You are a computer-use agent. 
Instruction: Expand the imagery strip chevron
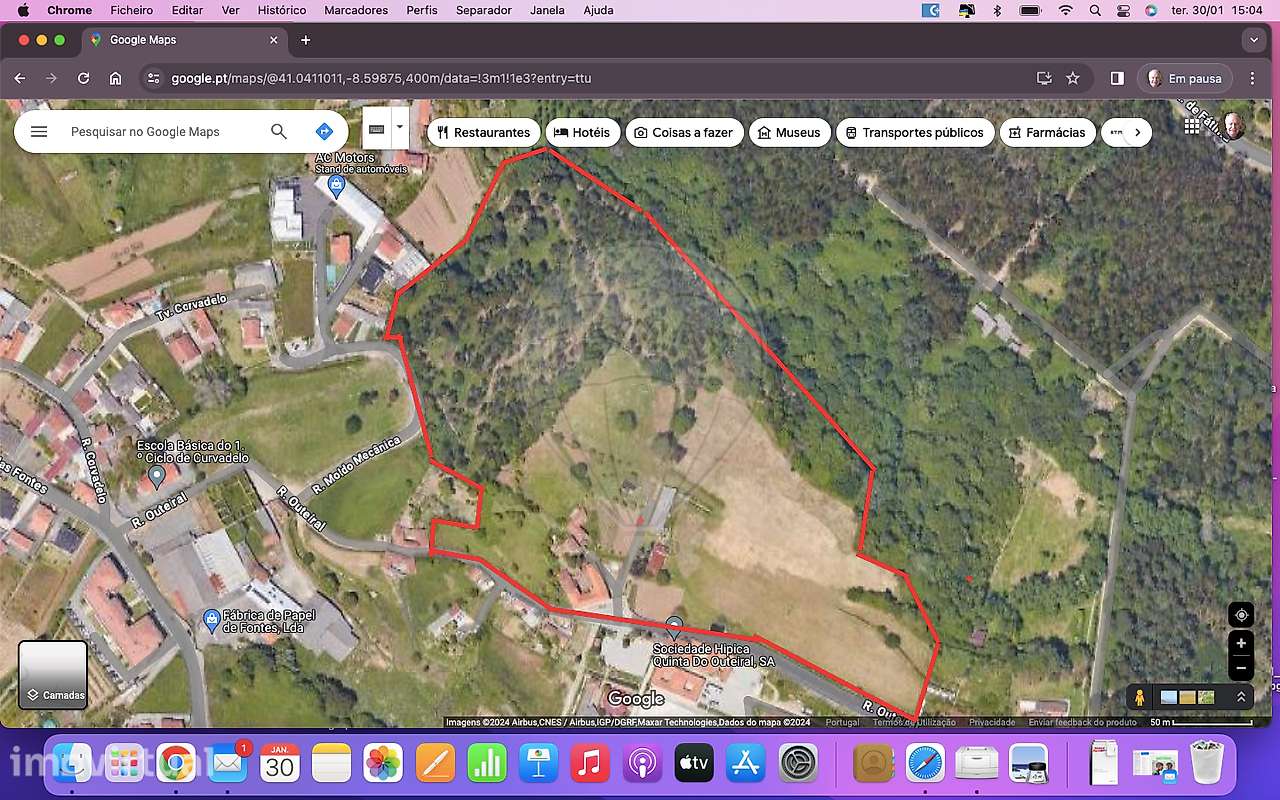(x=1241, y=697)
